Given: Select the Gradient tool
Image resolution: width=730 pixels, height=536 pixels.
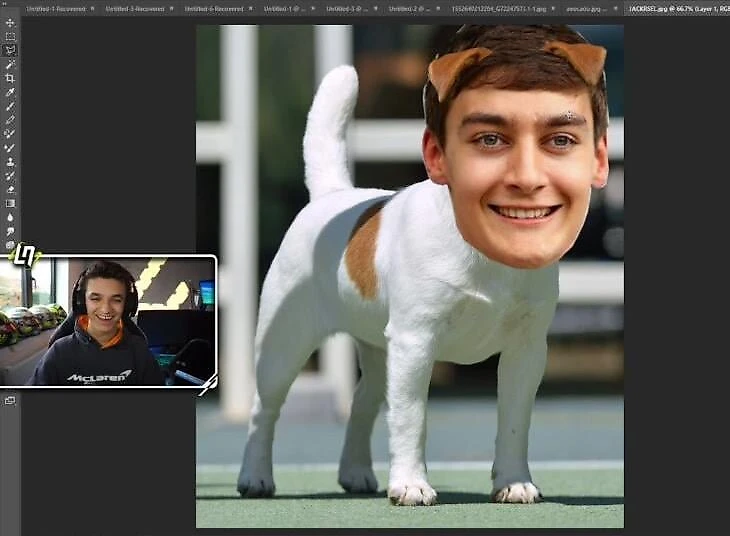Looking at the screenshot, I should click(10, 203).
